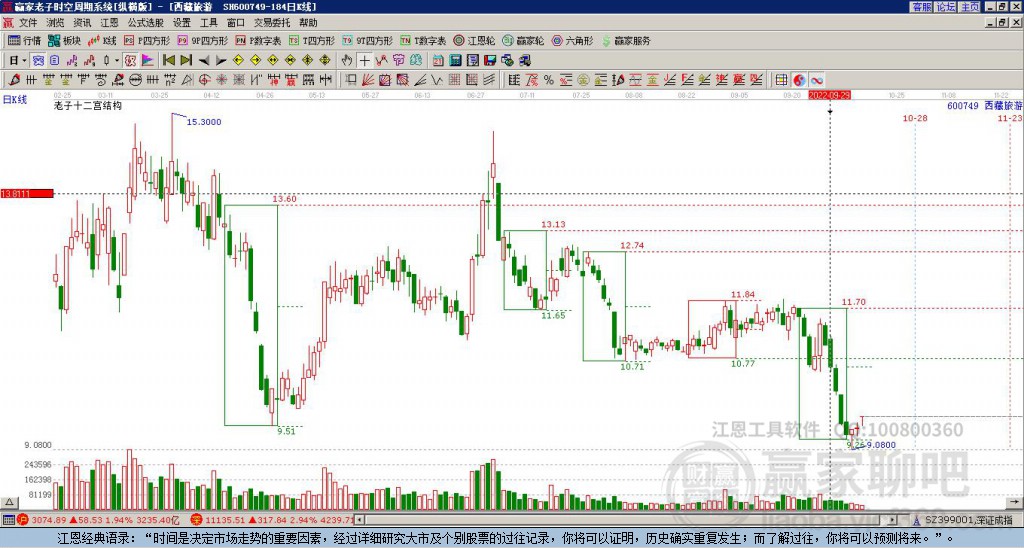Open the 行情 market quotes view

click(x=24, y=40)
